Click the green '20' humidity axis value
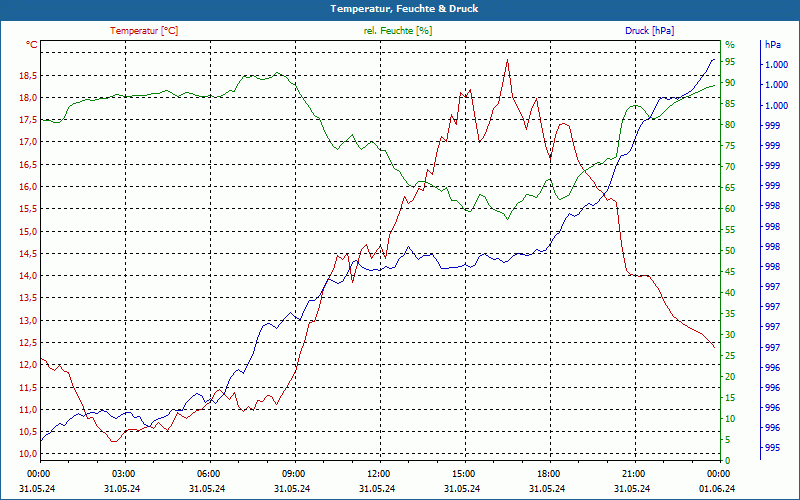The height and width of the screenshot is (500, 800). [x=730, y=377]
